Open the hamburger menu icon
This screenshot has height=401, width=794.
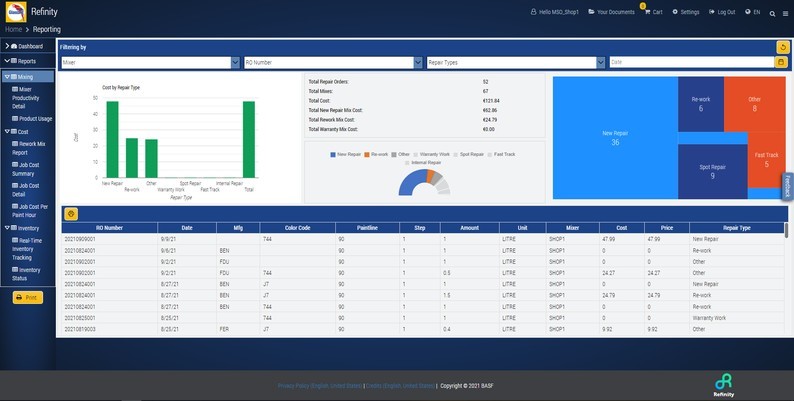pyautogui.click(x=785, y=14)
